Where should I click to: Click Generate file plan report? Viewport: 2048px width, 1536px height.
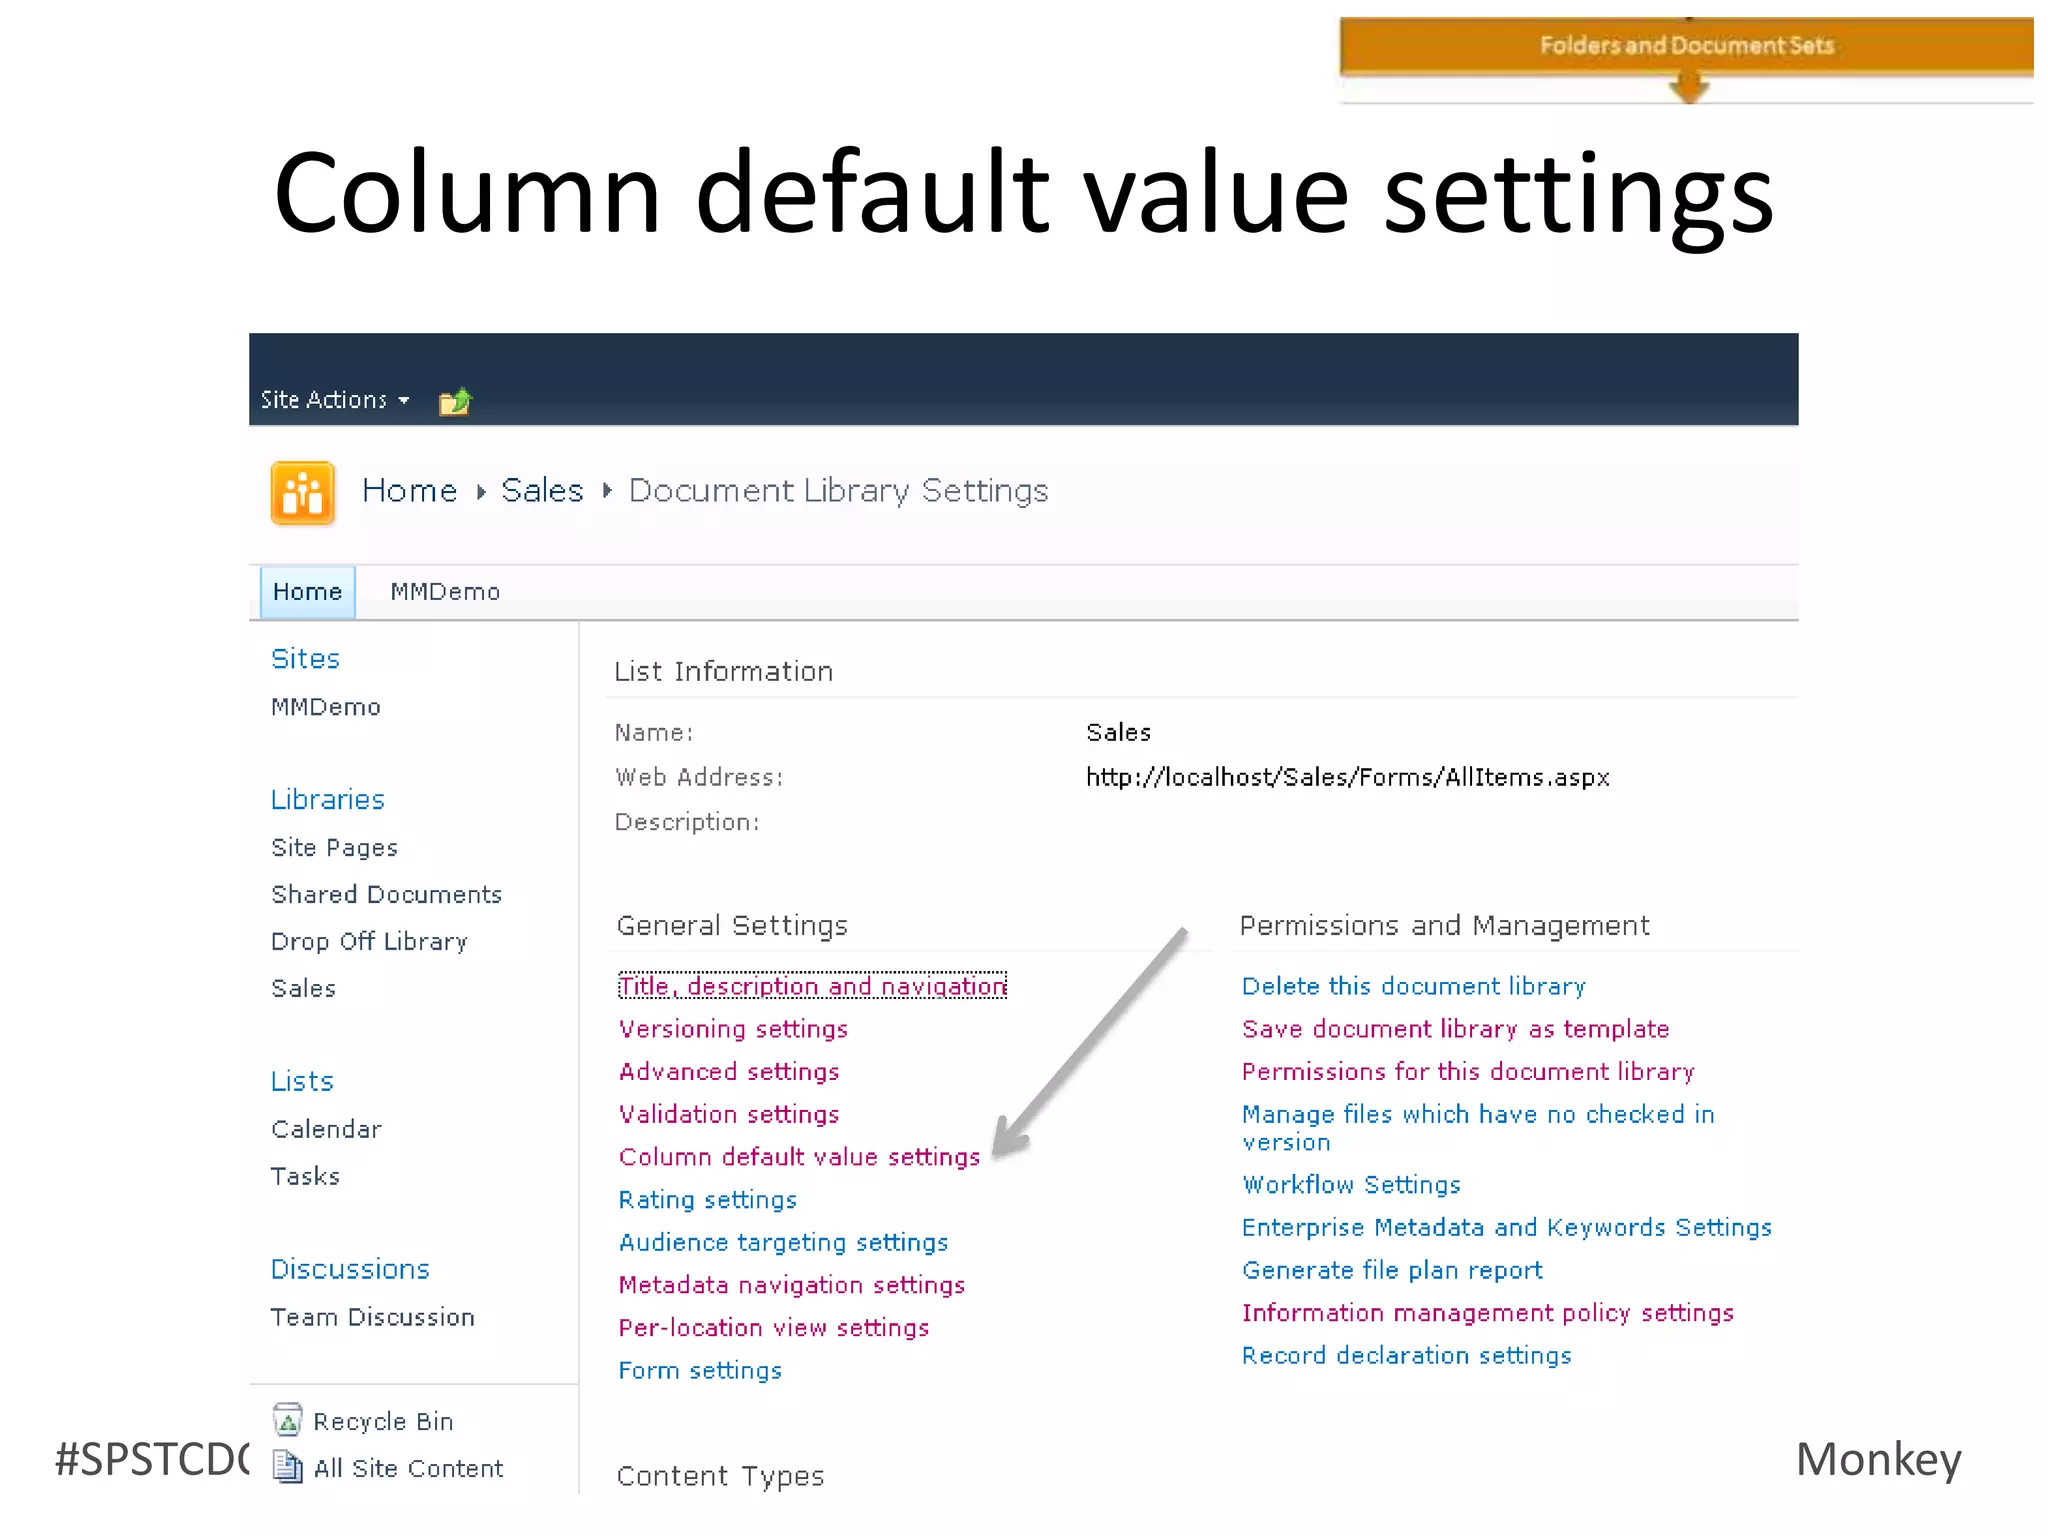(x=1392, y=1270)
